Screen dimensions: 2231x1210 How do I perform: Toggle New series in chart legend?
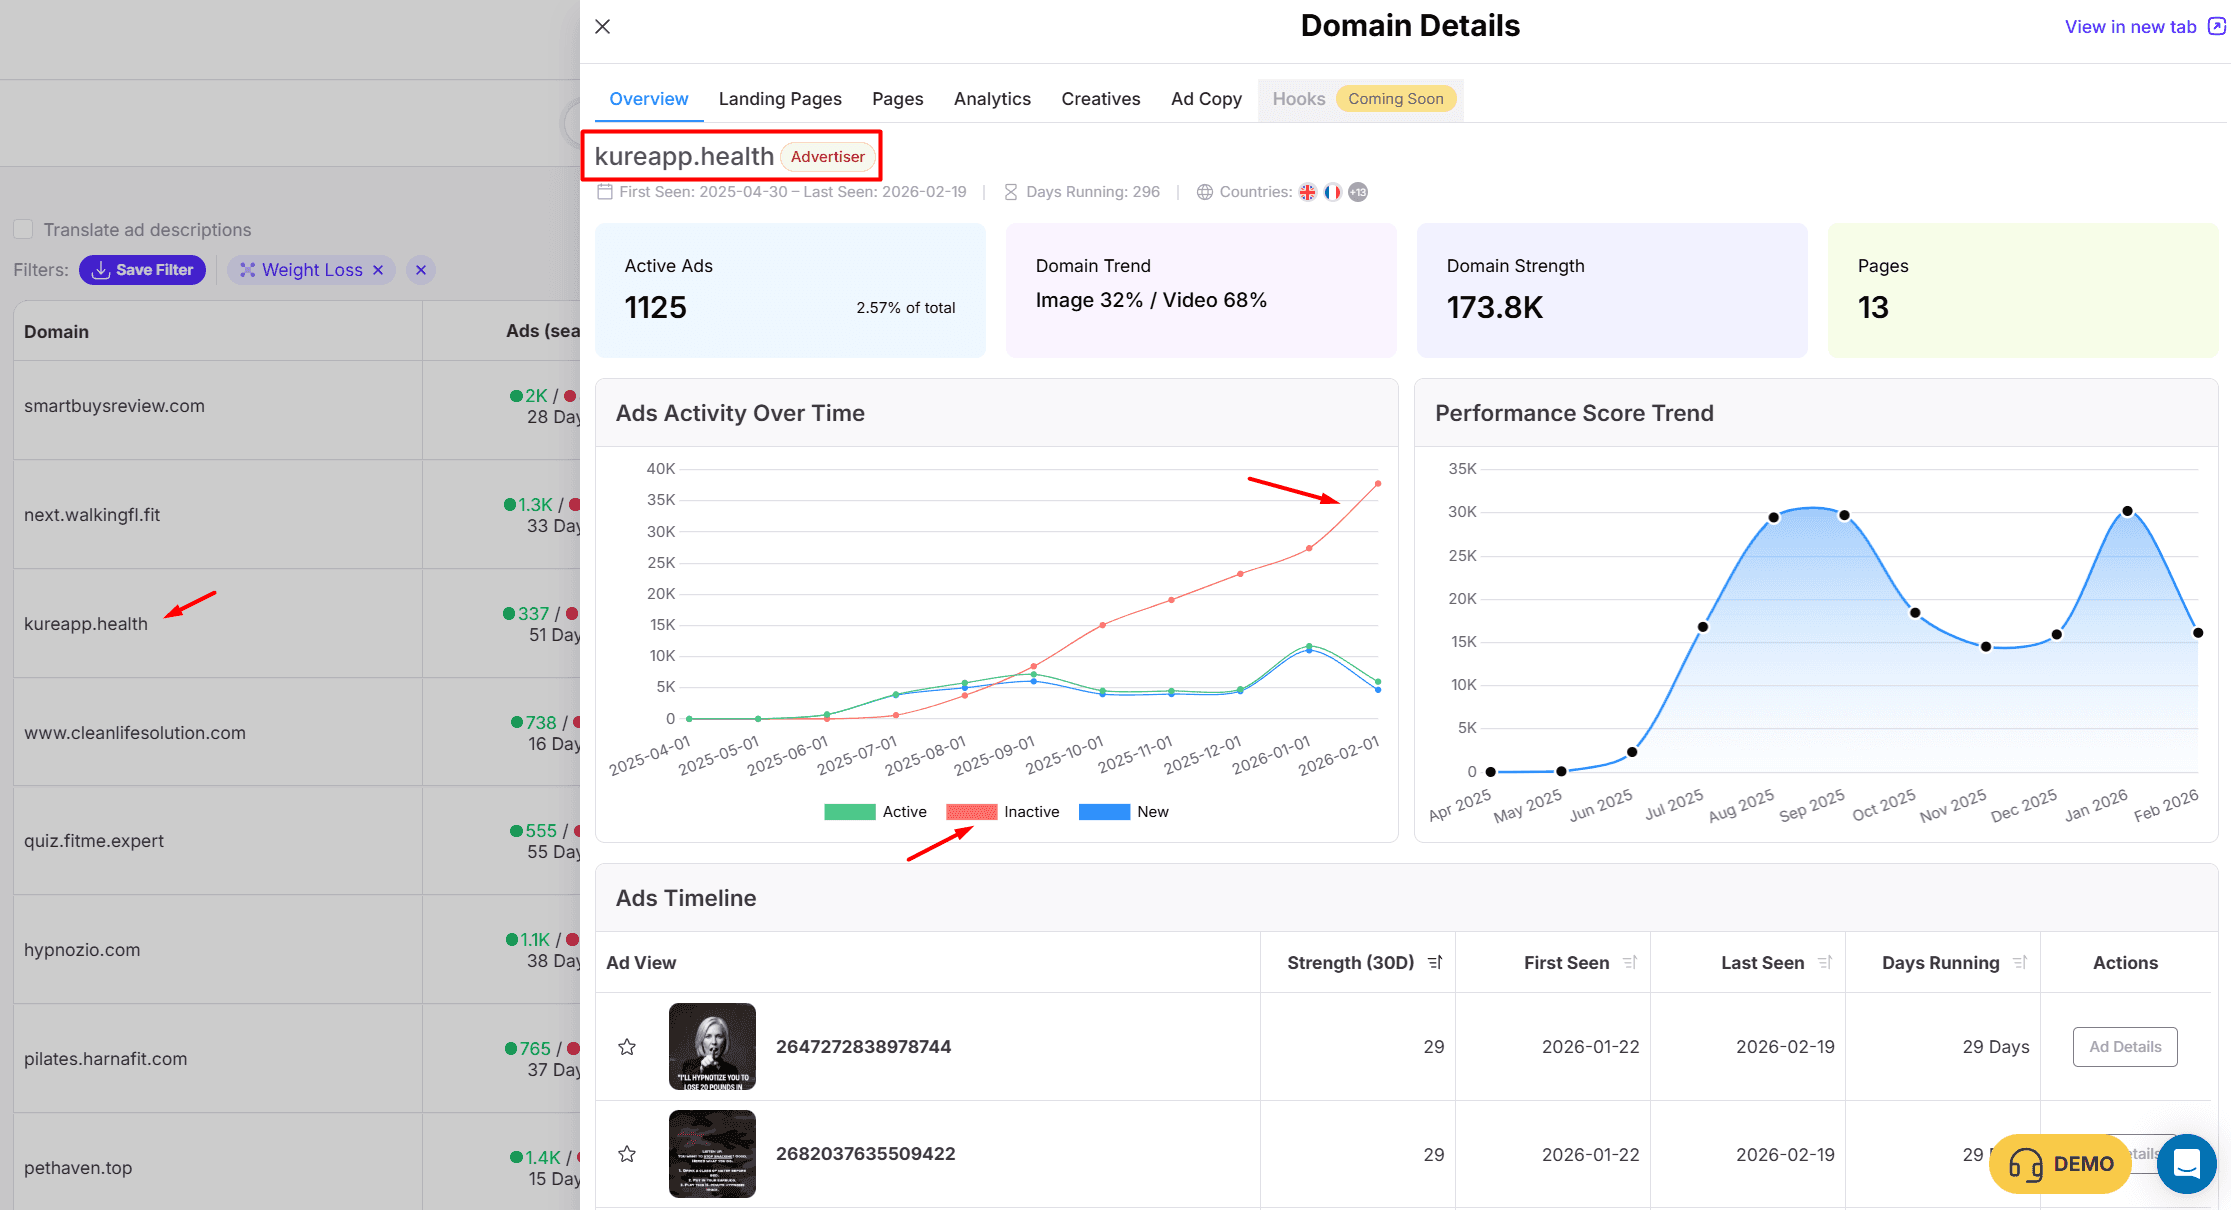[1104, 812]
